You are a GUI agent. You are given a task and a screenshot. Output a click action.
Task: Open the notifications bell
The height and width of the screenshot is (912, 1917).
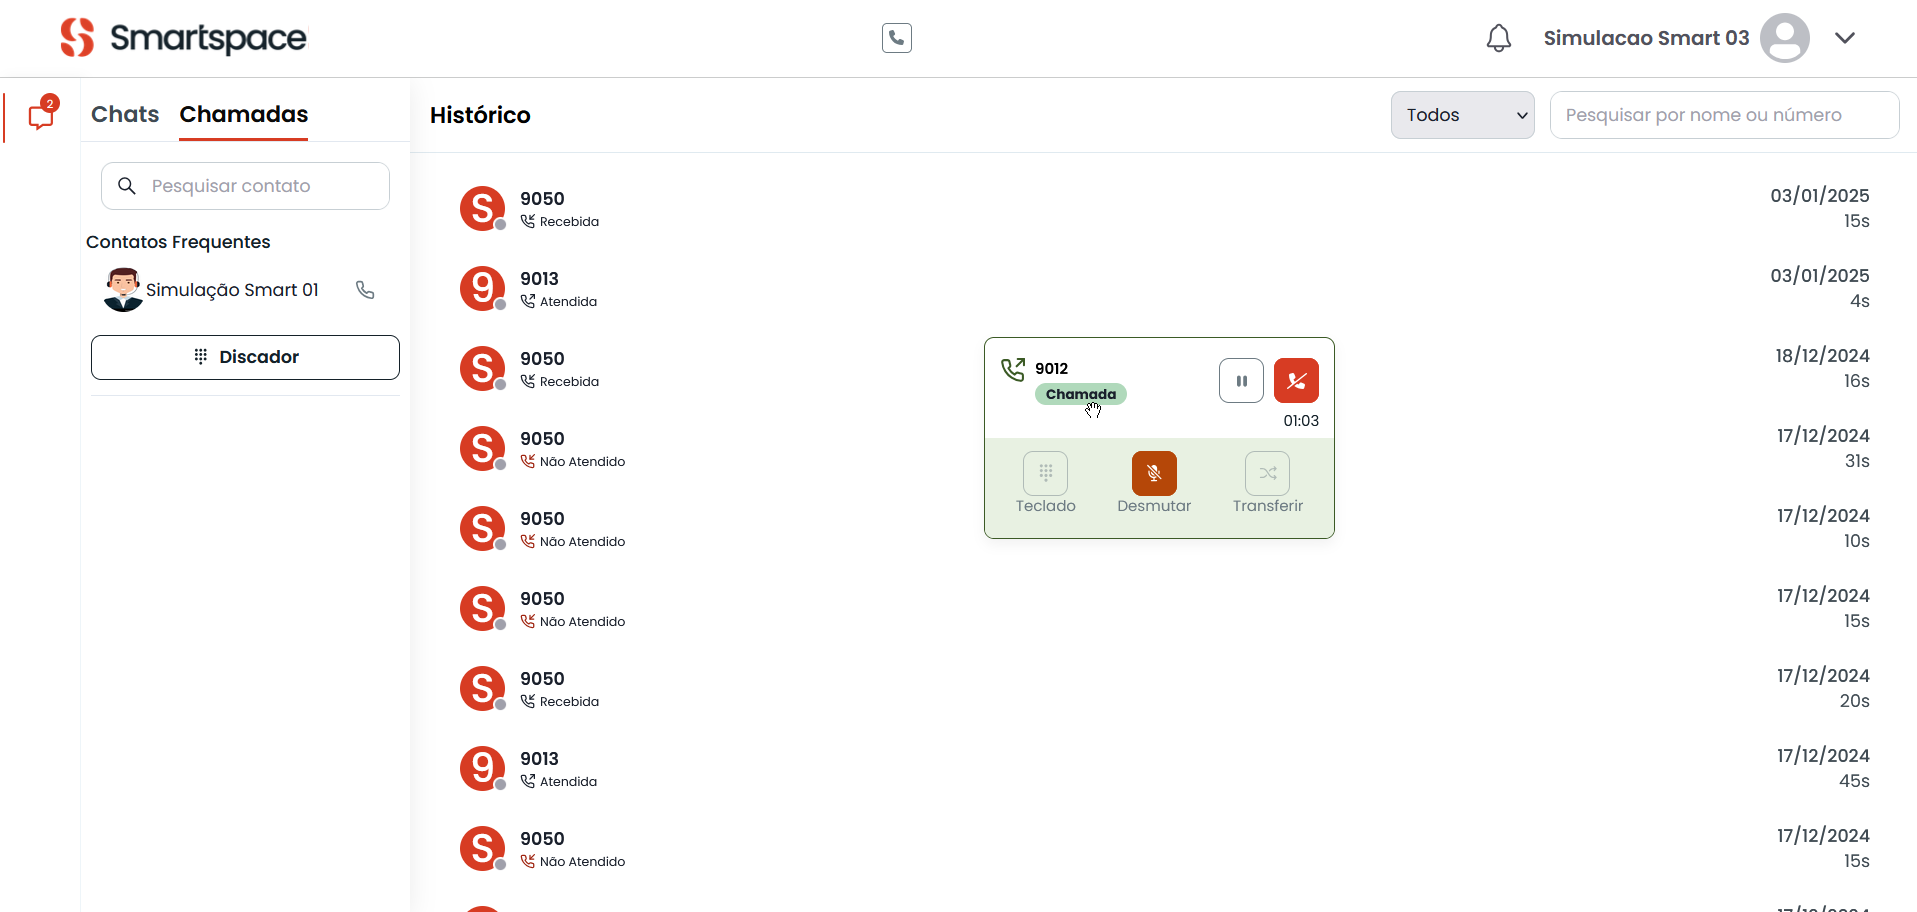(x=1498, y=38)
